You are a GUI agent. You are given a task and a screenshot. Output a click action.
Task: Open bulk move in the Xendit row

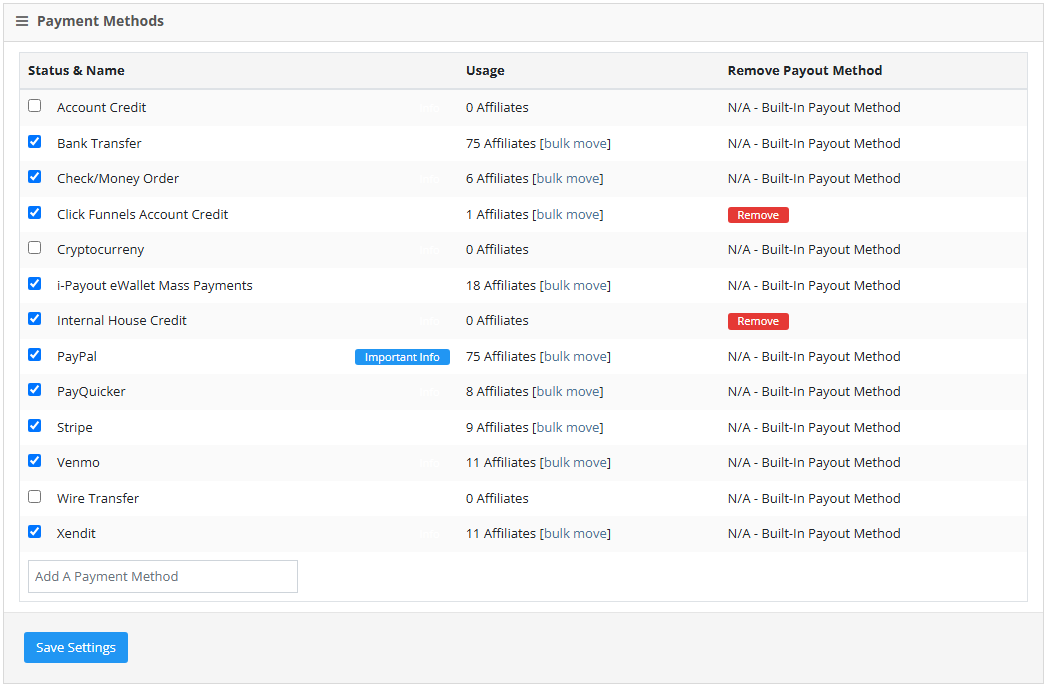coord(575,534)
